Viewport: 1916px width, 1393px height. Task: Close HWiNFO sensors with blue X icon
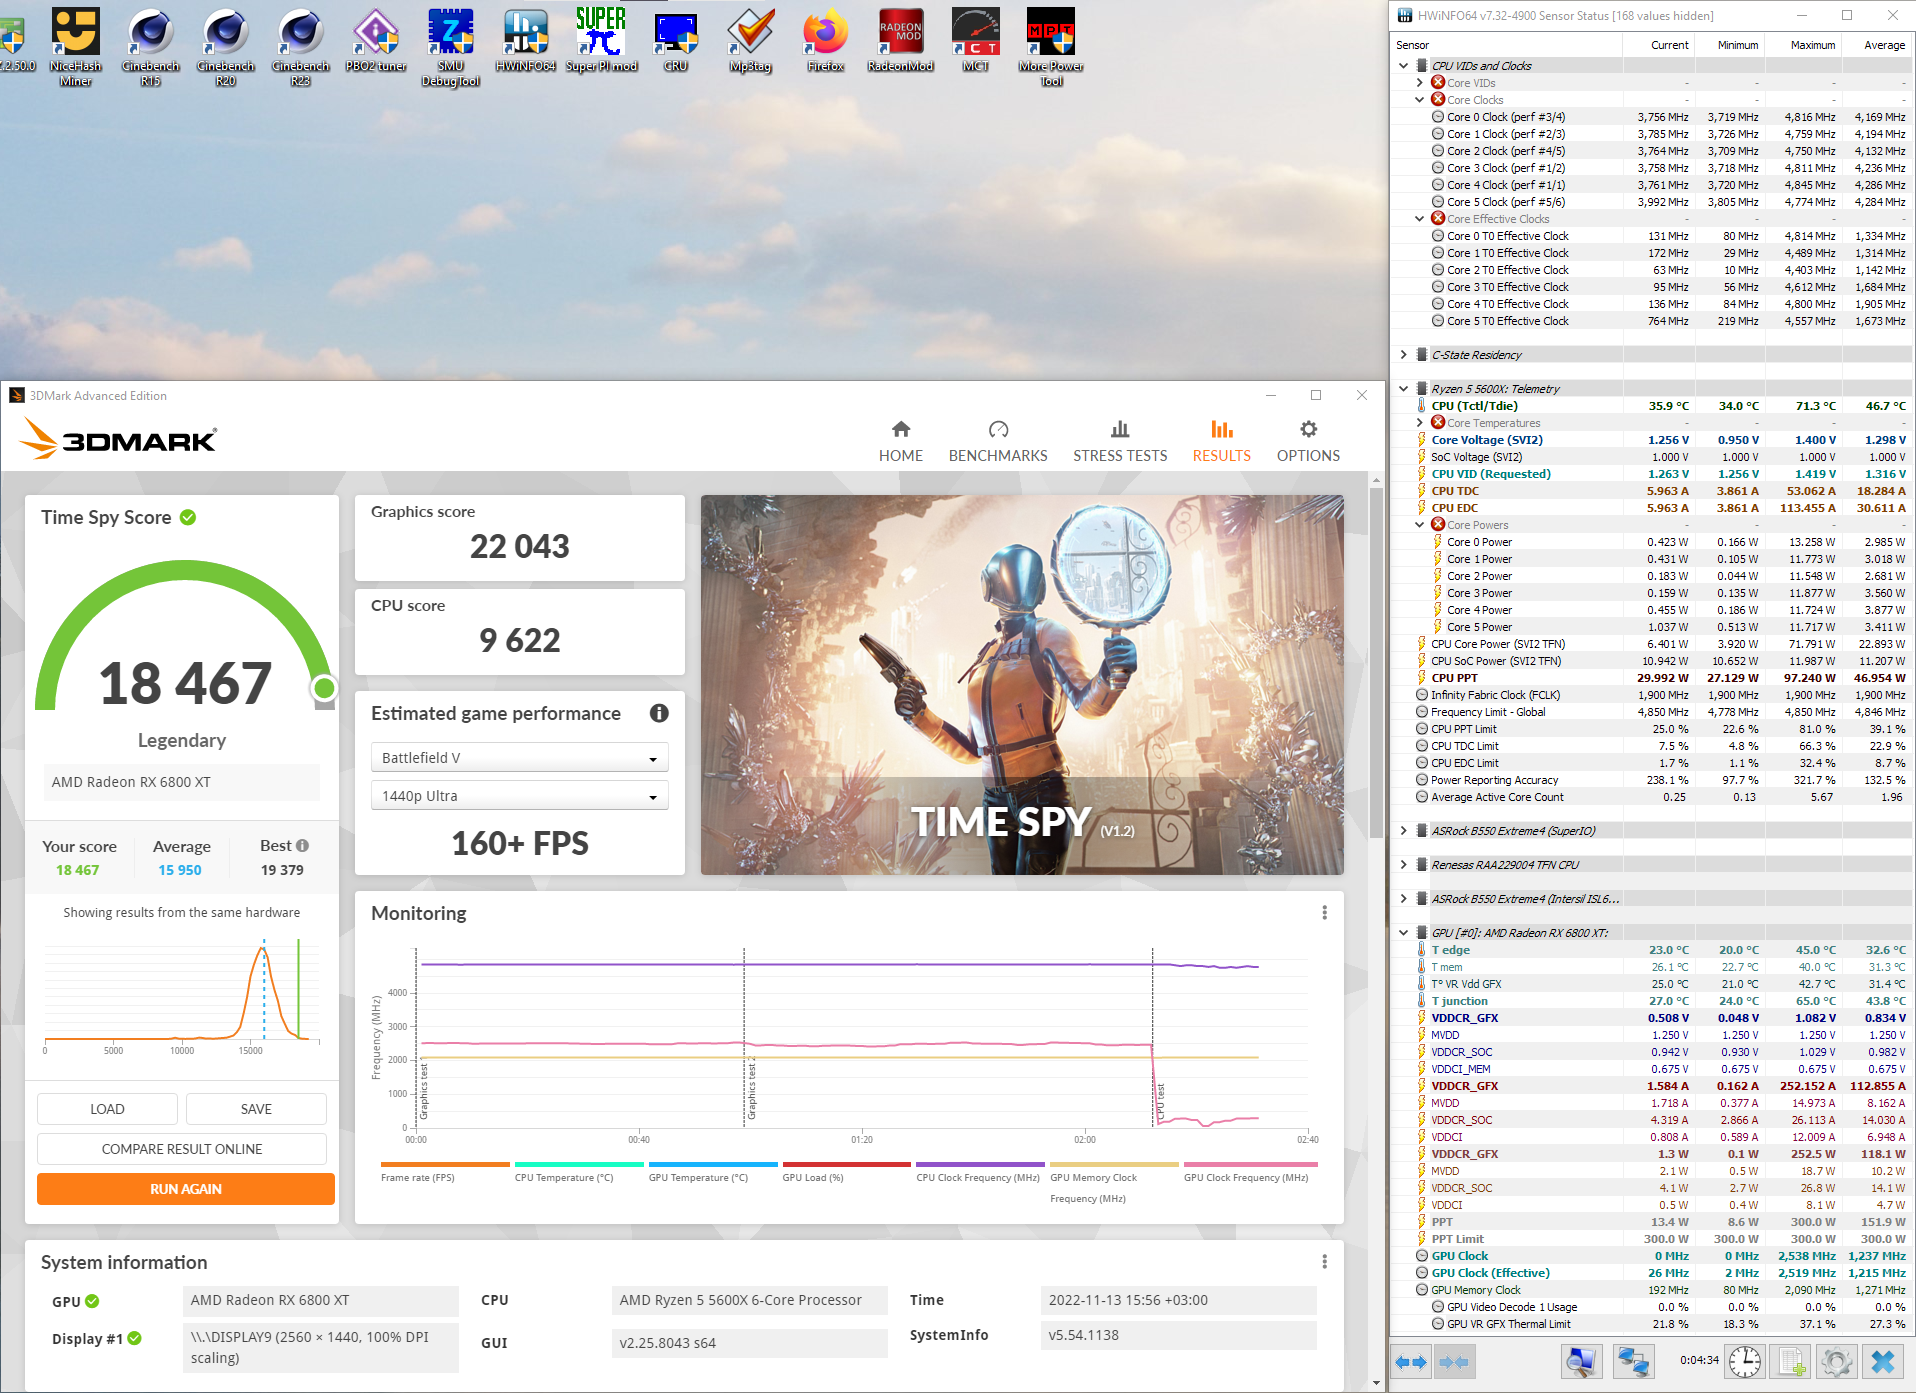pos(1883,1362)
